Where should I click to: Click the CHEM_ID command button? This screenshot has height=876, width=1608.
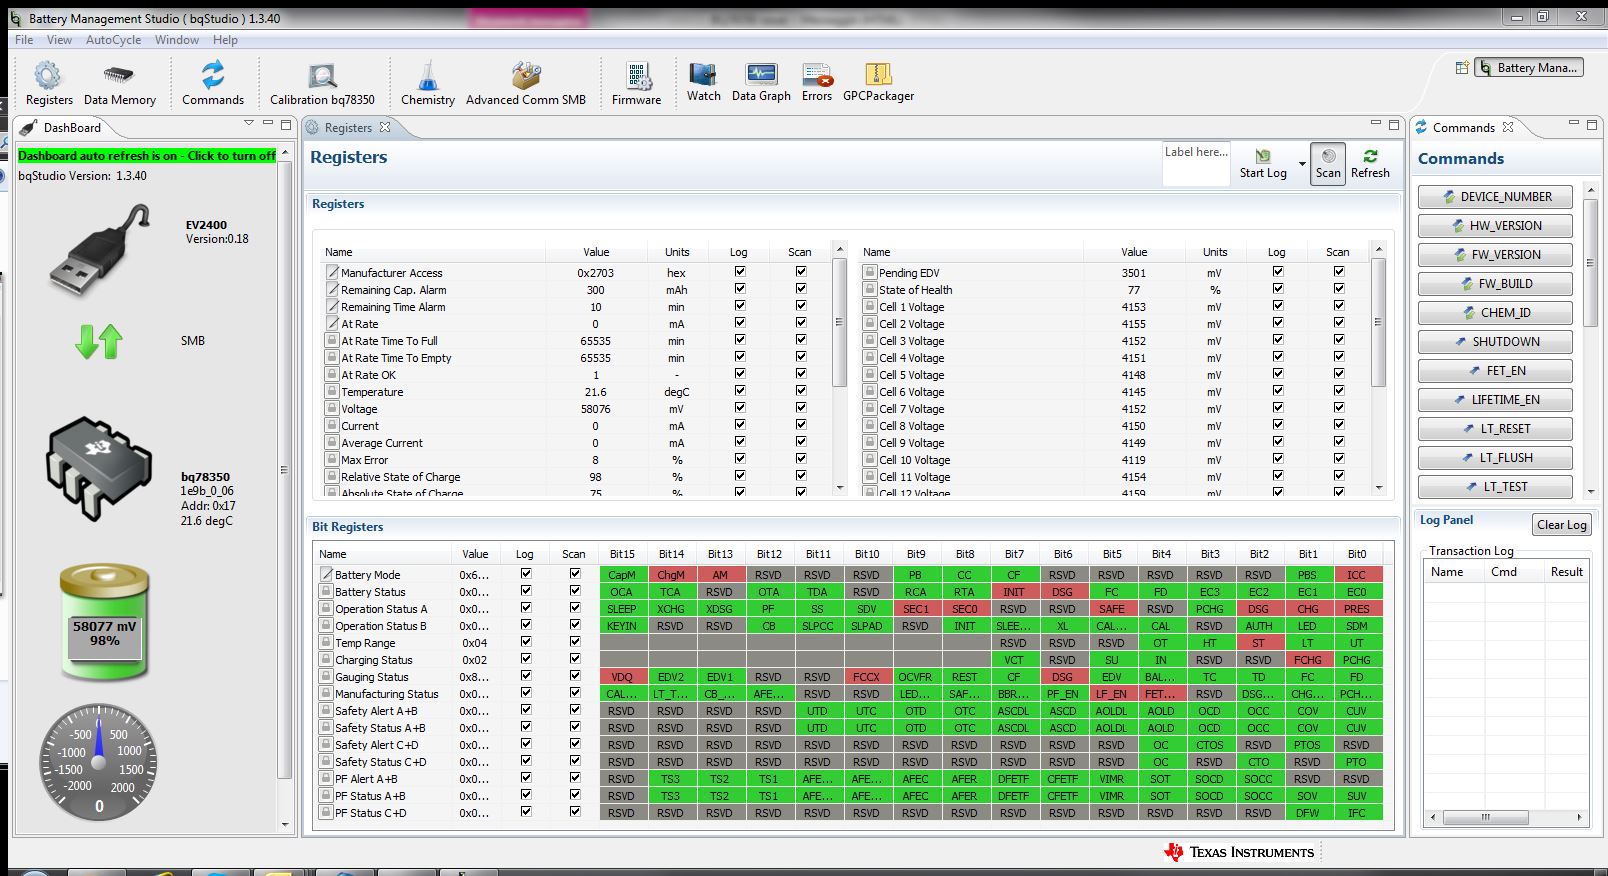[1495, 313]
